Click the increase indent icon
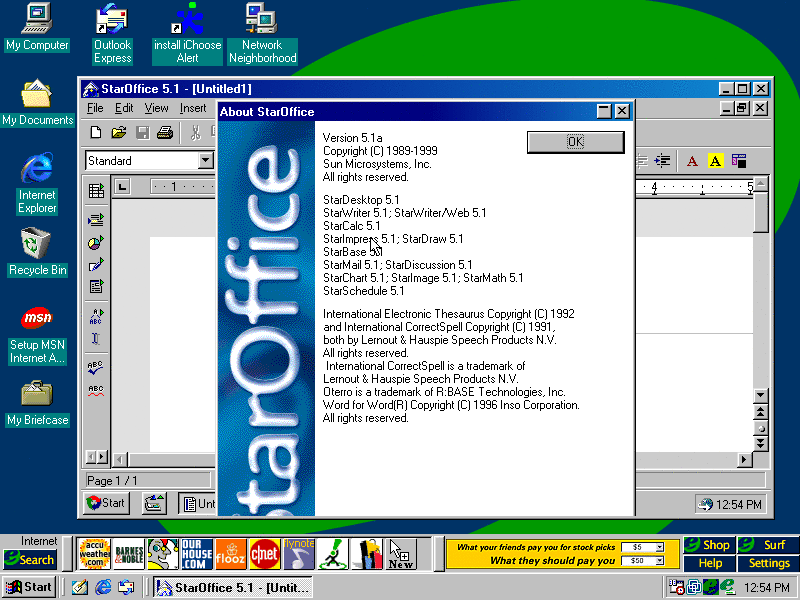This screenshot has width=800, height=600. pyautogui.click(x=661, y=161)
